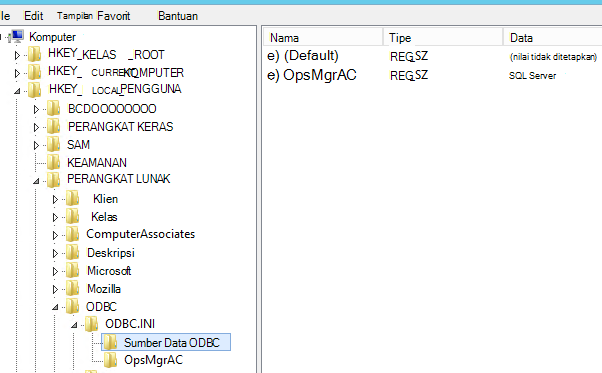The image size is (602, 373).
Task: Click the Kelas folder icon
Action: 72,216
